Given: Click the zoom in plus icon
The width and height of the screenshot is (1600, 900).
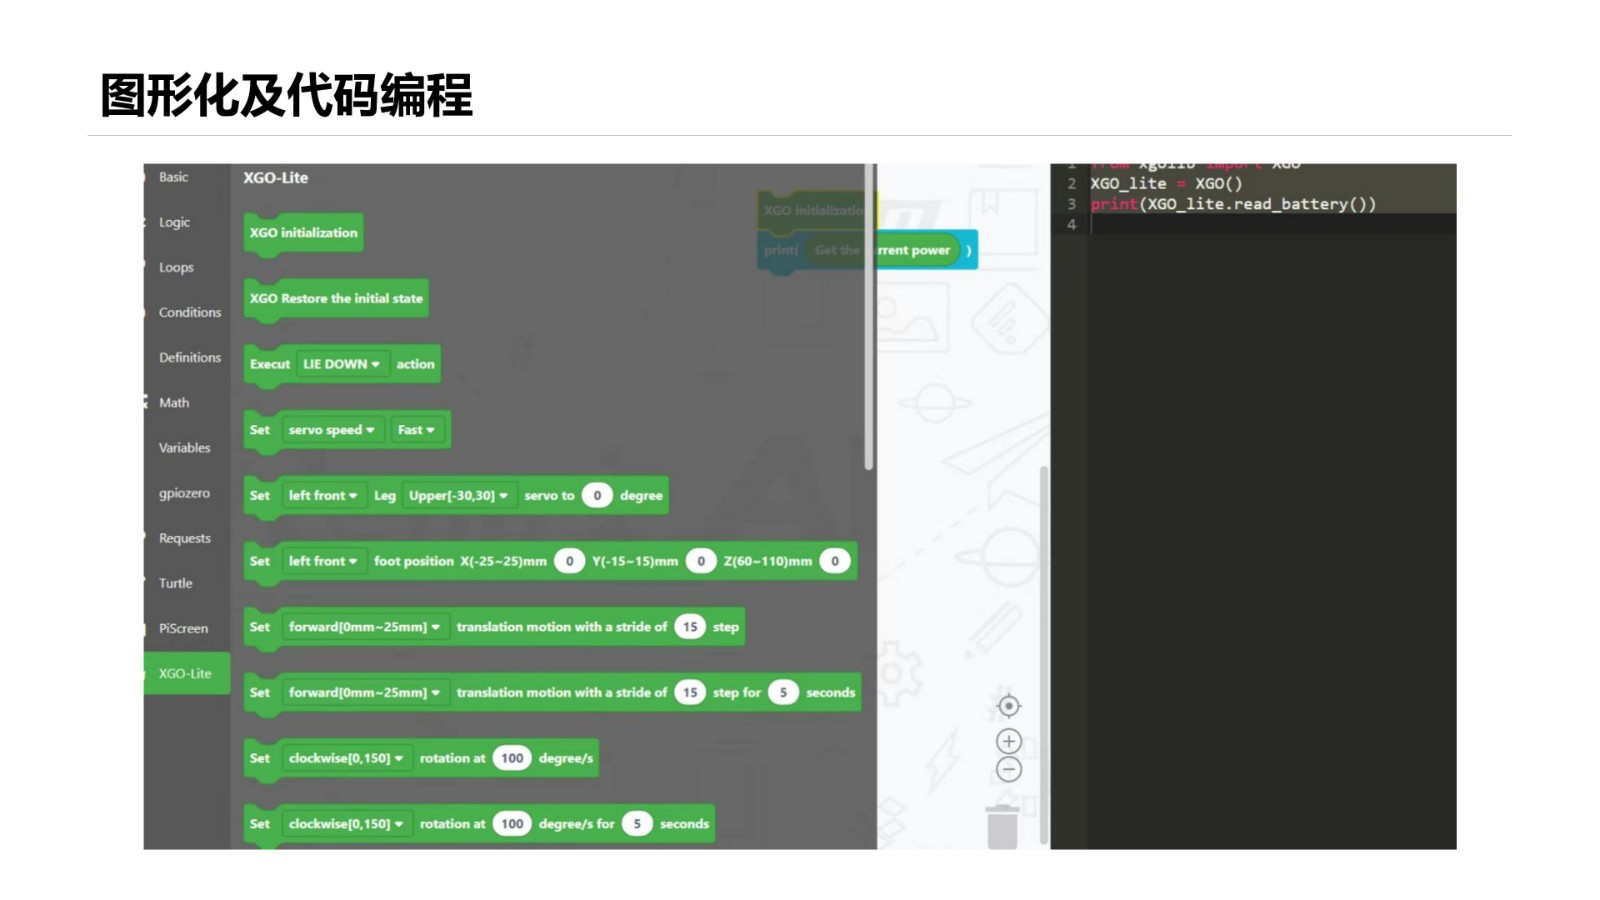Looking at the screenshot, I should [x=1008, y=741].
